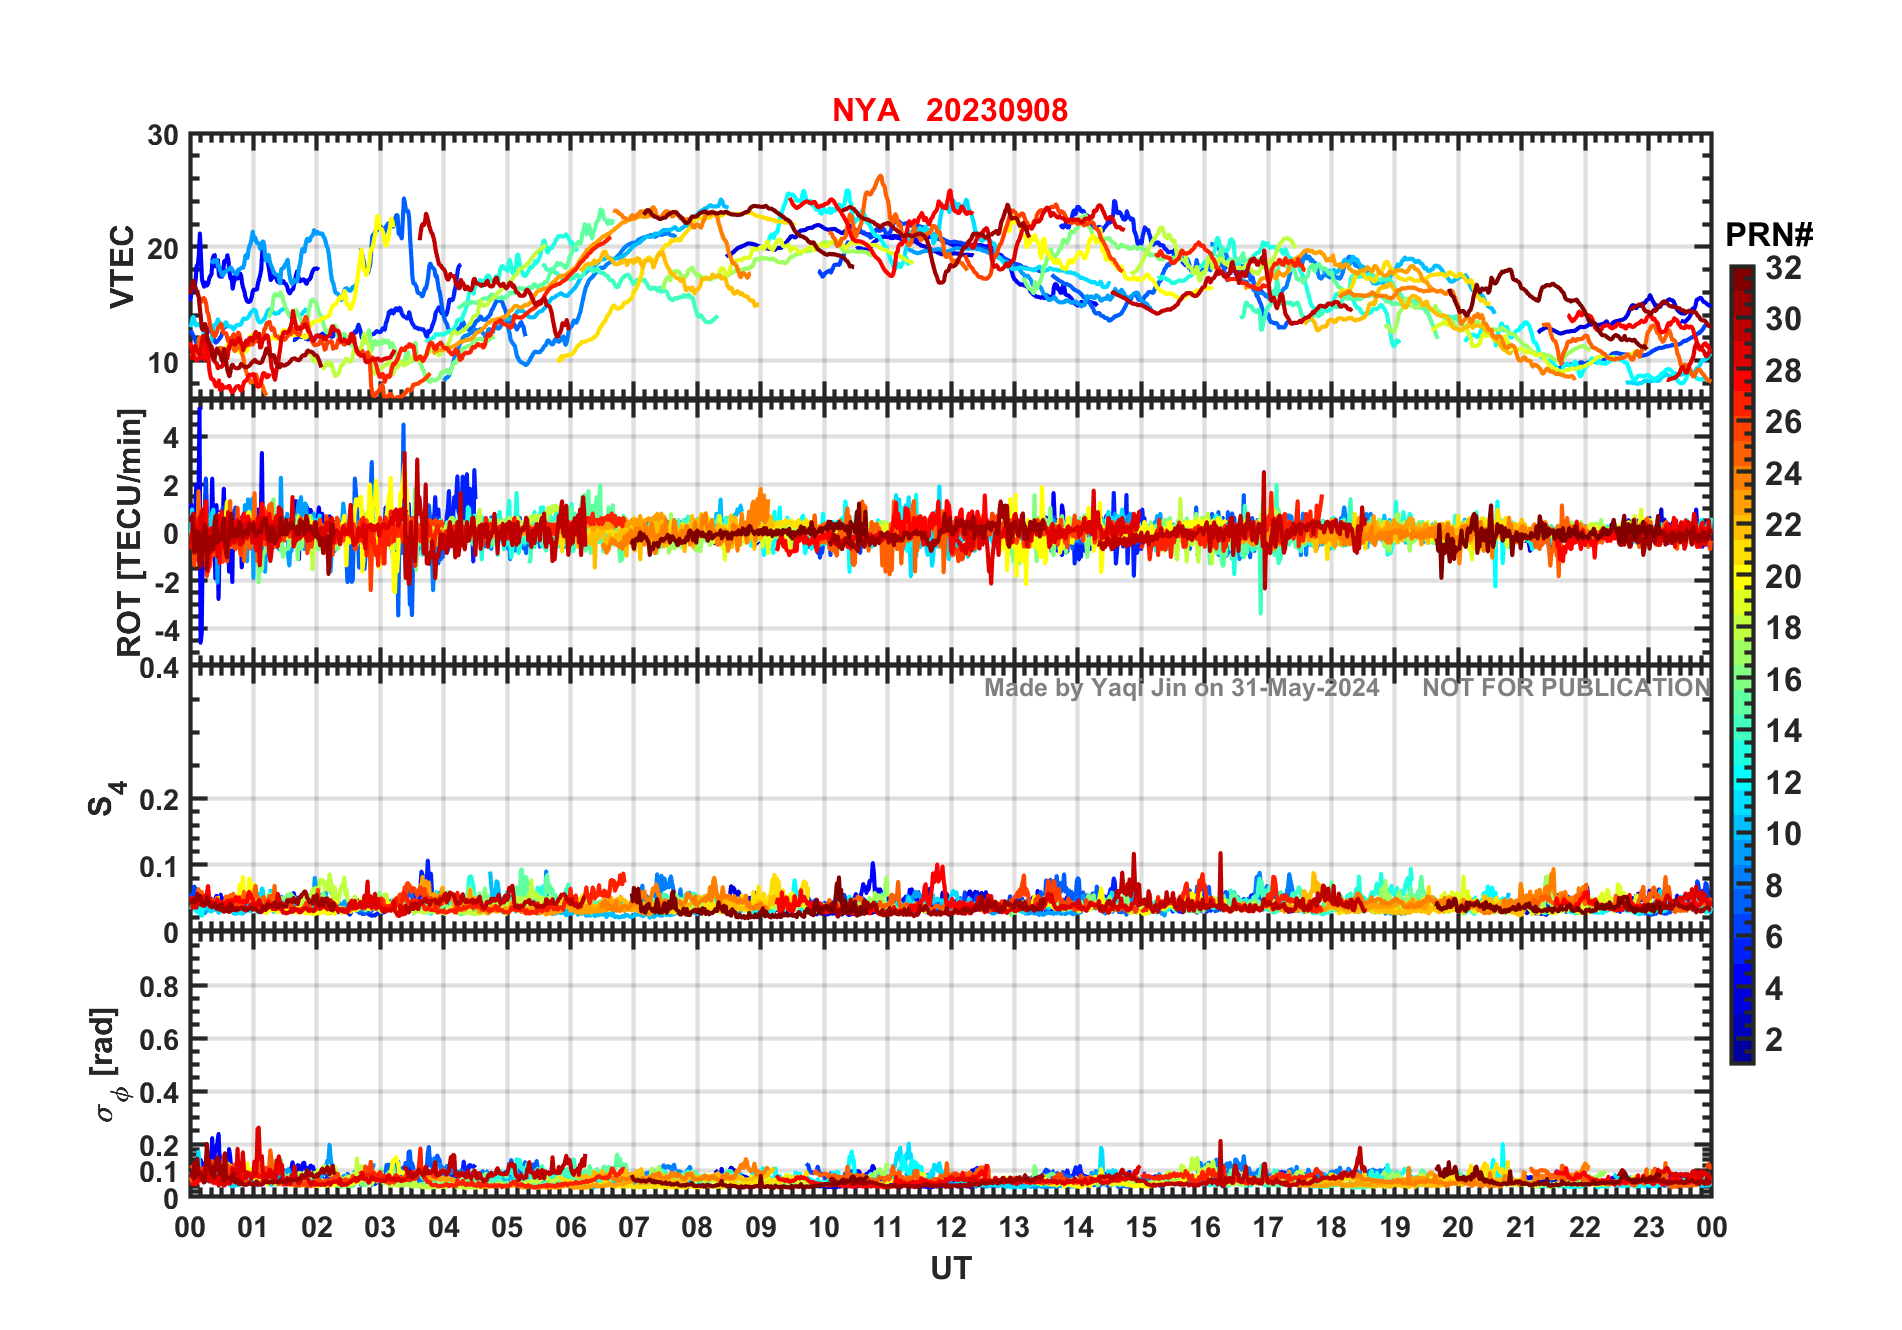Select the "26" label on the PRN color bar
This screenshot has width=1902, height=1330.
[1783, 422]
